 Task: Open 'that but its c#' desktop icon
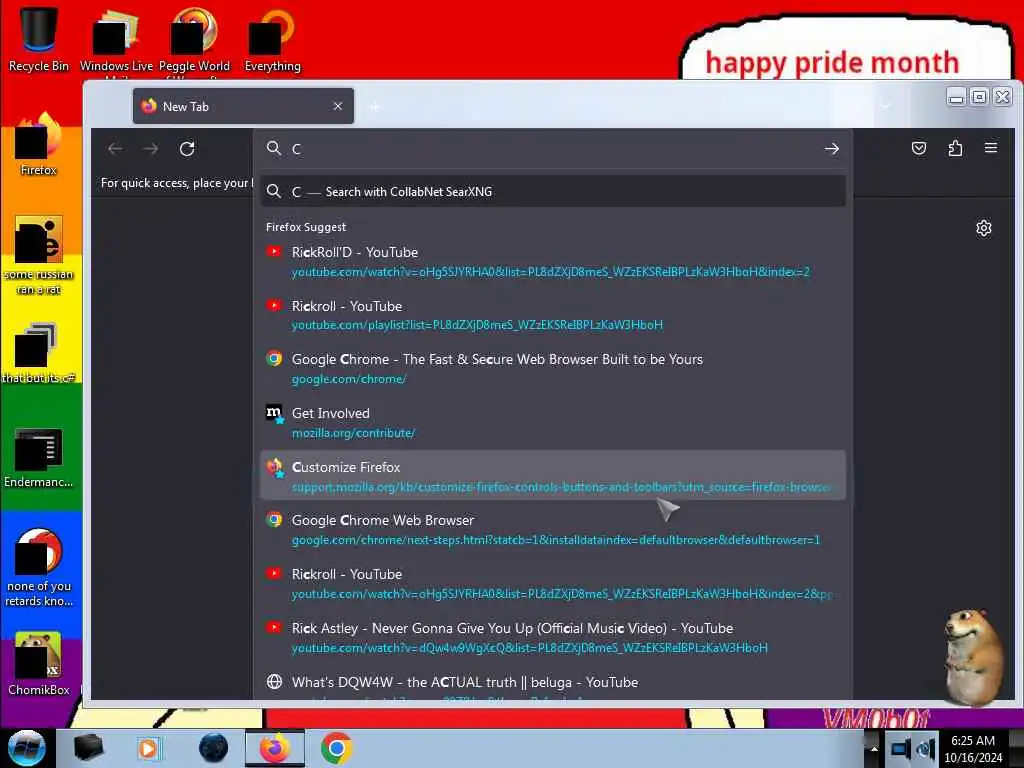[x=39, y=353]
